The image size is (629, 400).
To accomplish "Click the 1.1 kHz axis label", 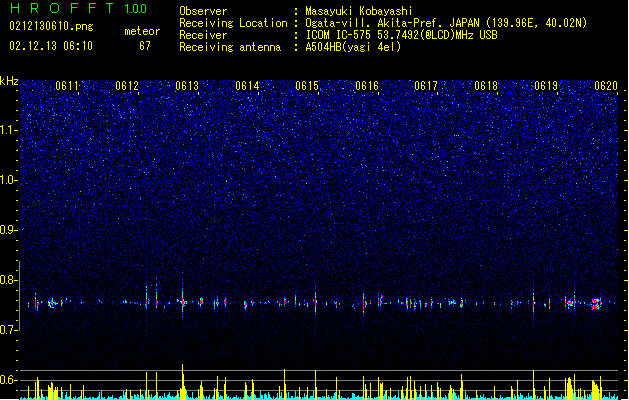I will (x=9, y=130).
